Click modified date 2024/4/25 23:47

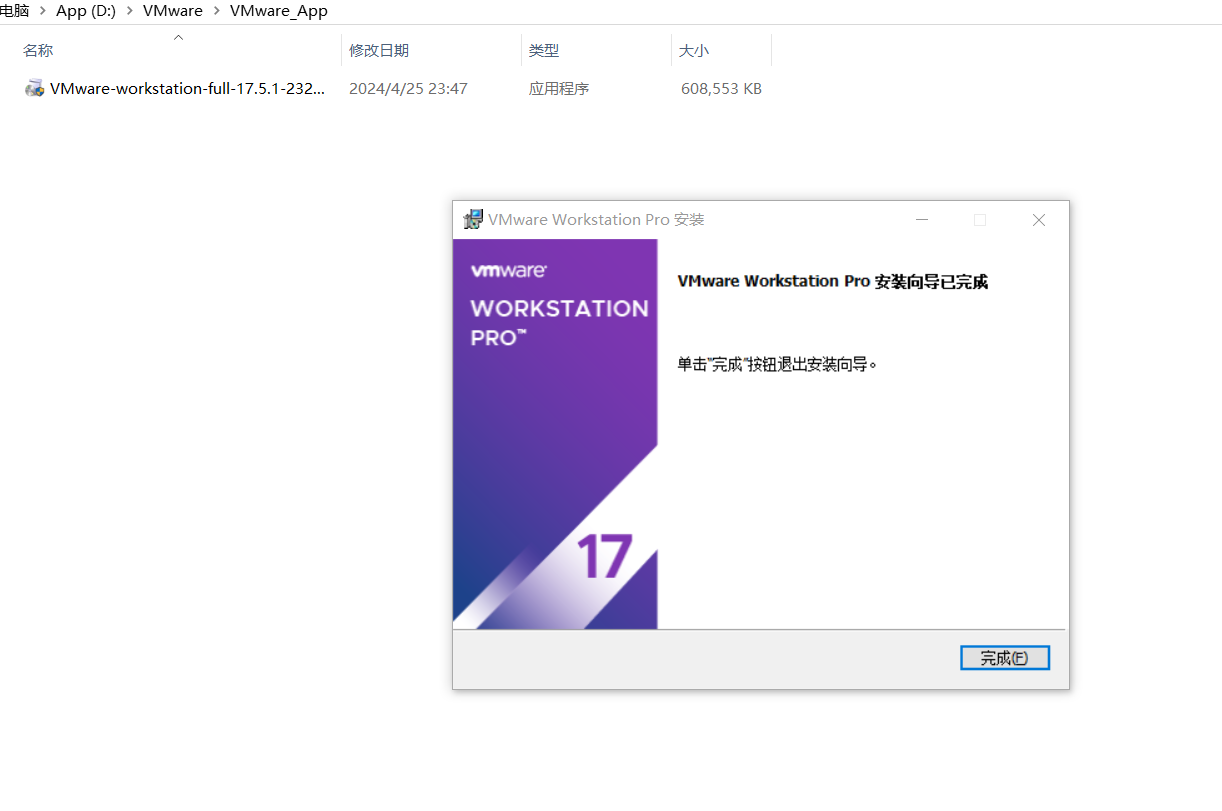(408, 88)
